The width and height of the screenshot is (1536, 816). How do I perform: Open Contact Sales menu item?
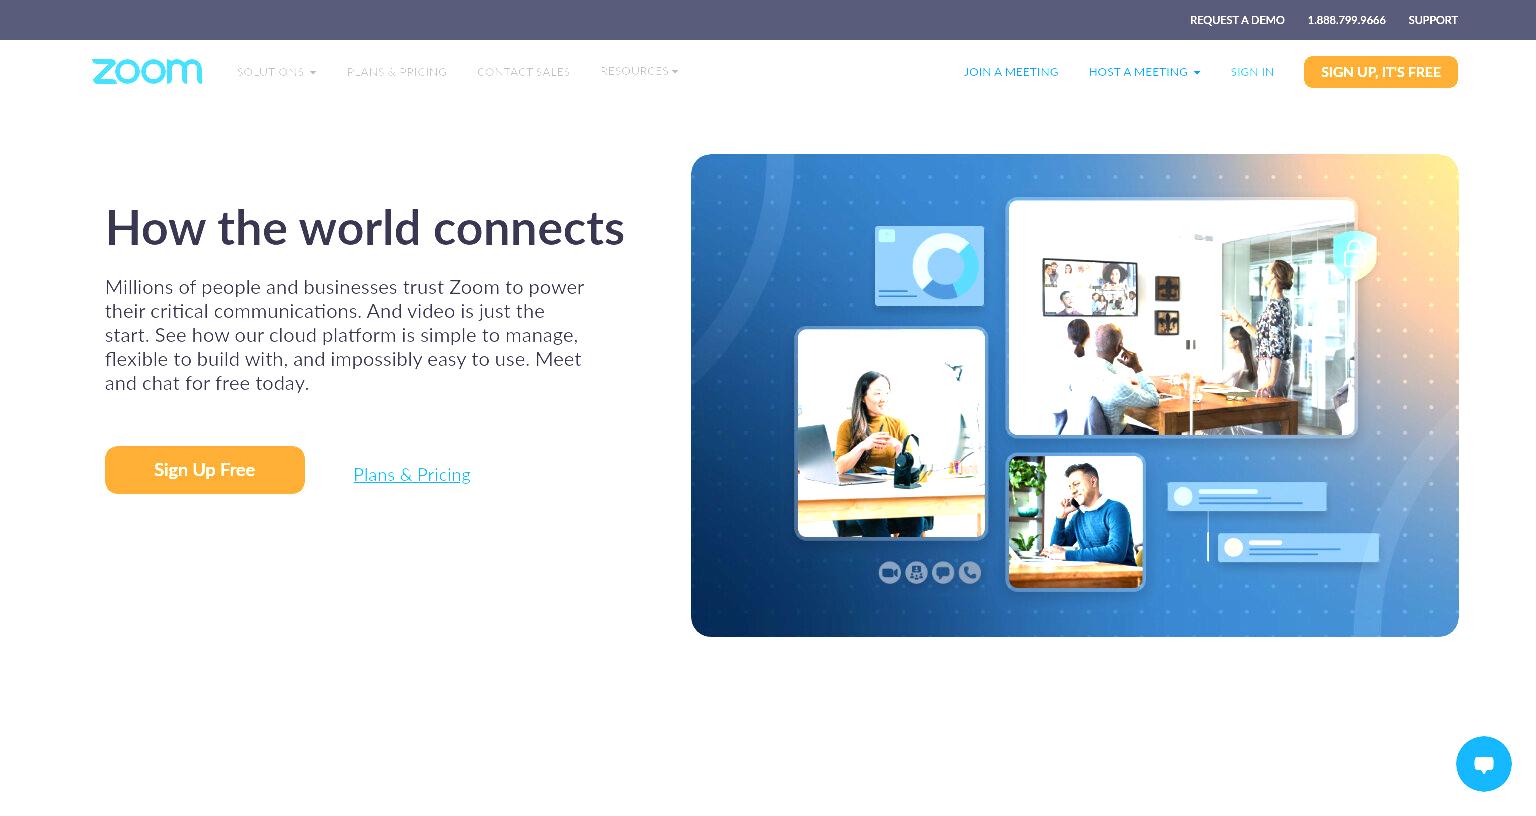tap(523, 72)
